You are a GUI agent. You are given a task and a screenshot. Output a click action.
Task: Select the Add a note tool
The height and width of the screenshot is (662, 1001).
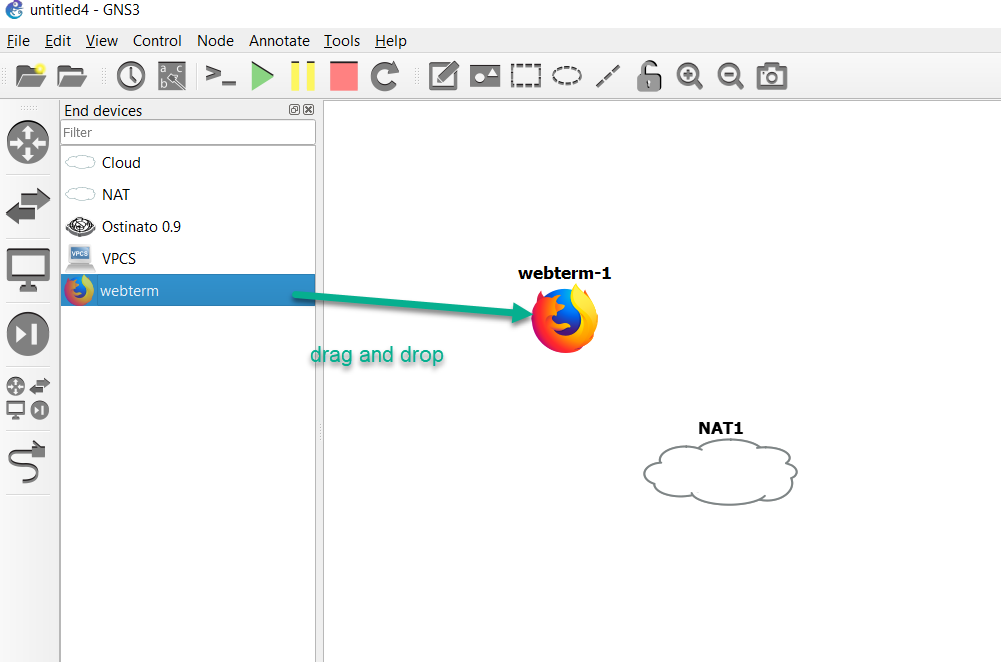click(444, 76)
